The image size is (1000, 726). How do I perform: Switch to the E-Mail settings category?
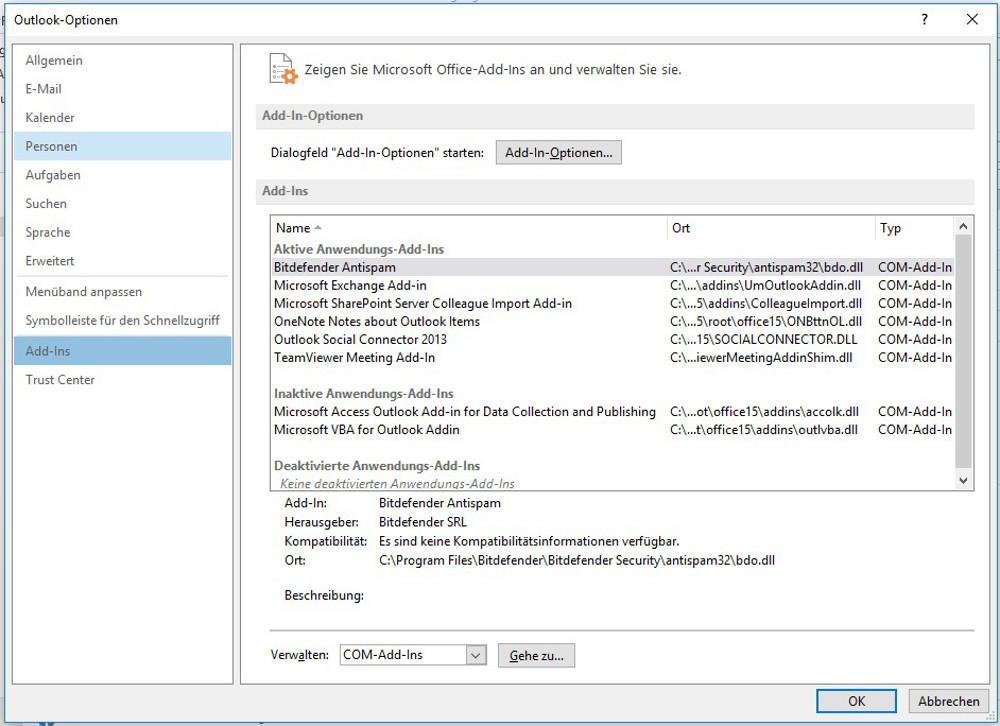click(44, 88)
